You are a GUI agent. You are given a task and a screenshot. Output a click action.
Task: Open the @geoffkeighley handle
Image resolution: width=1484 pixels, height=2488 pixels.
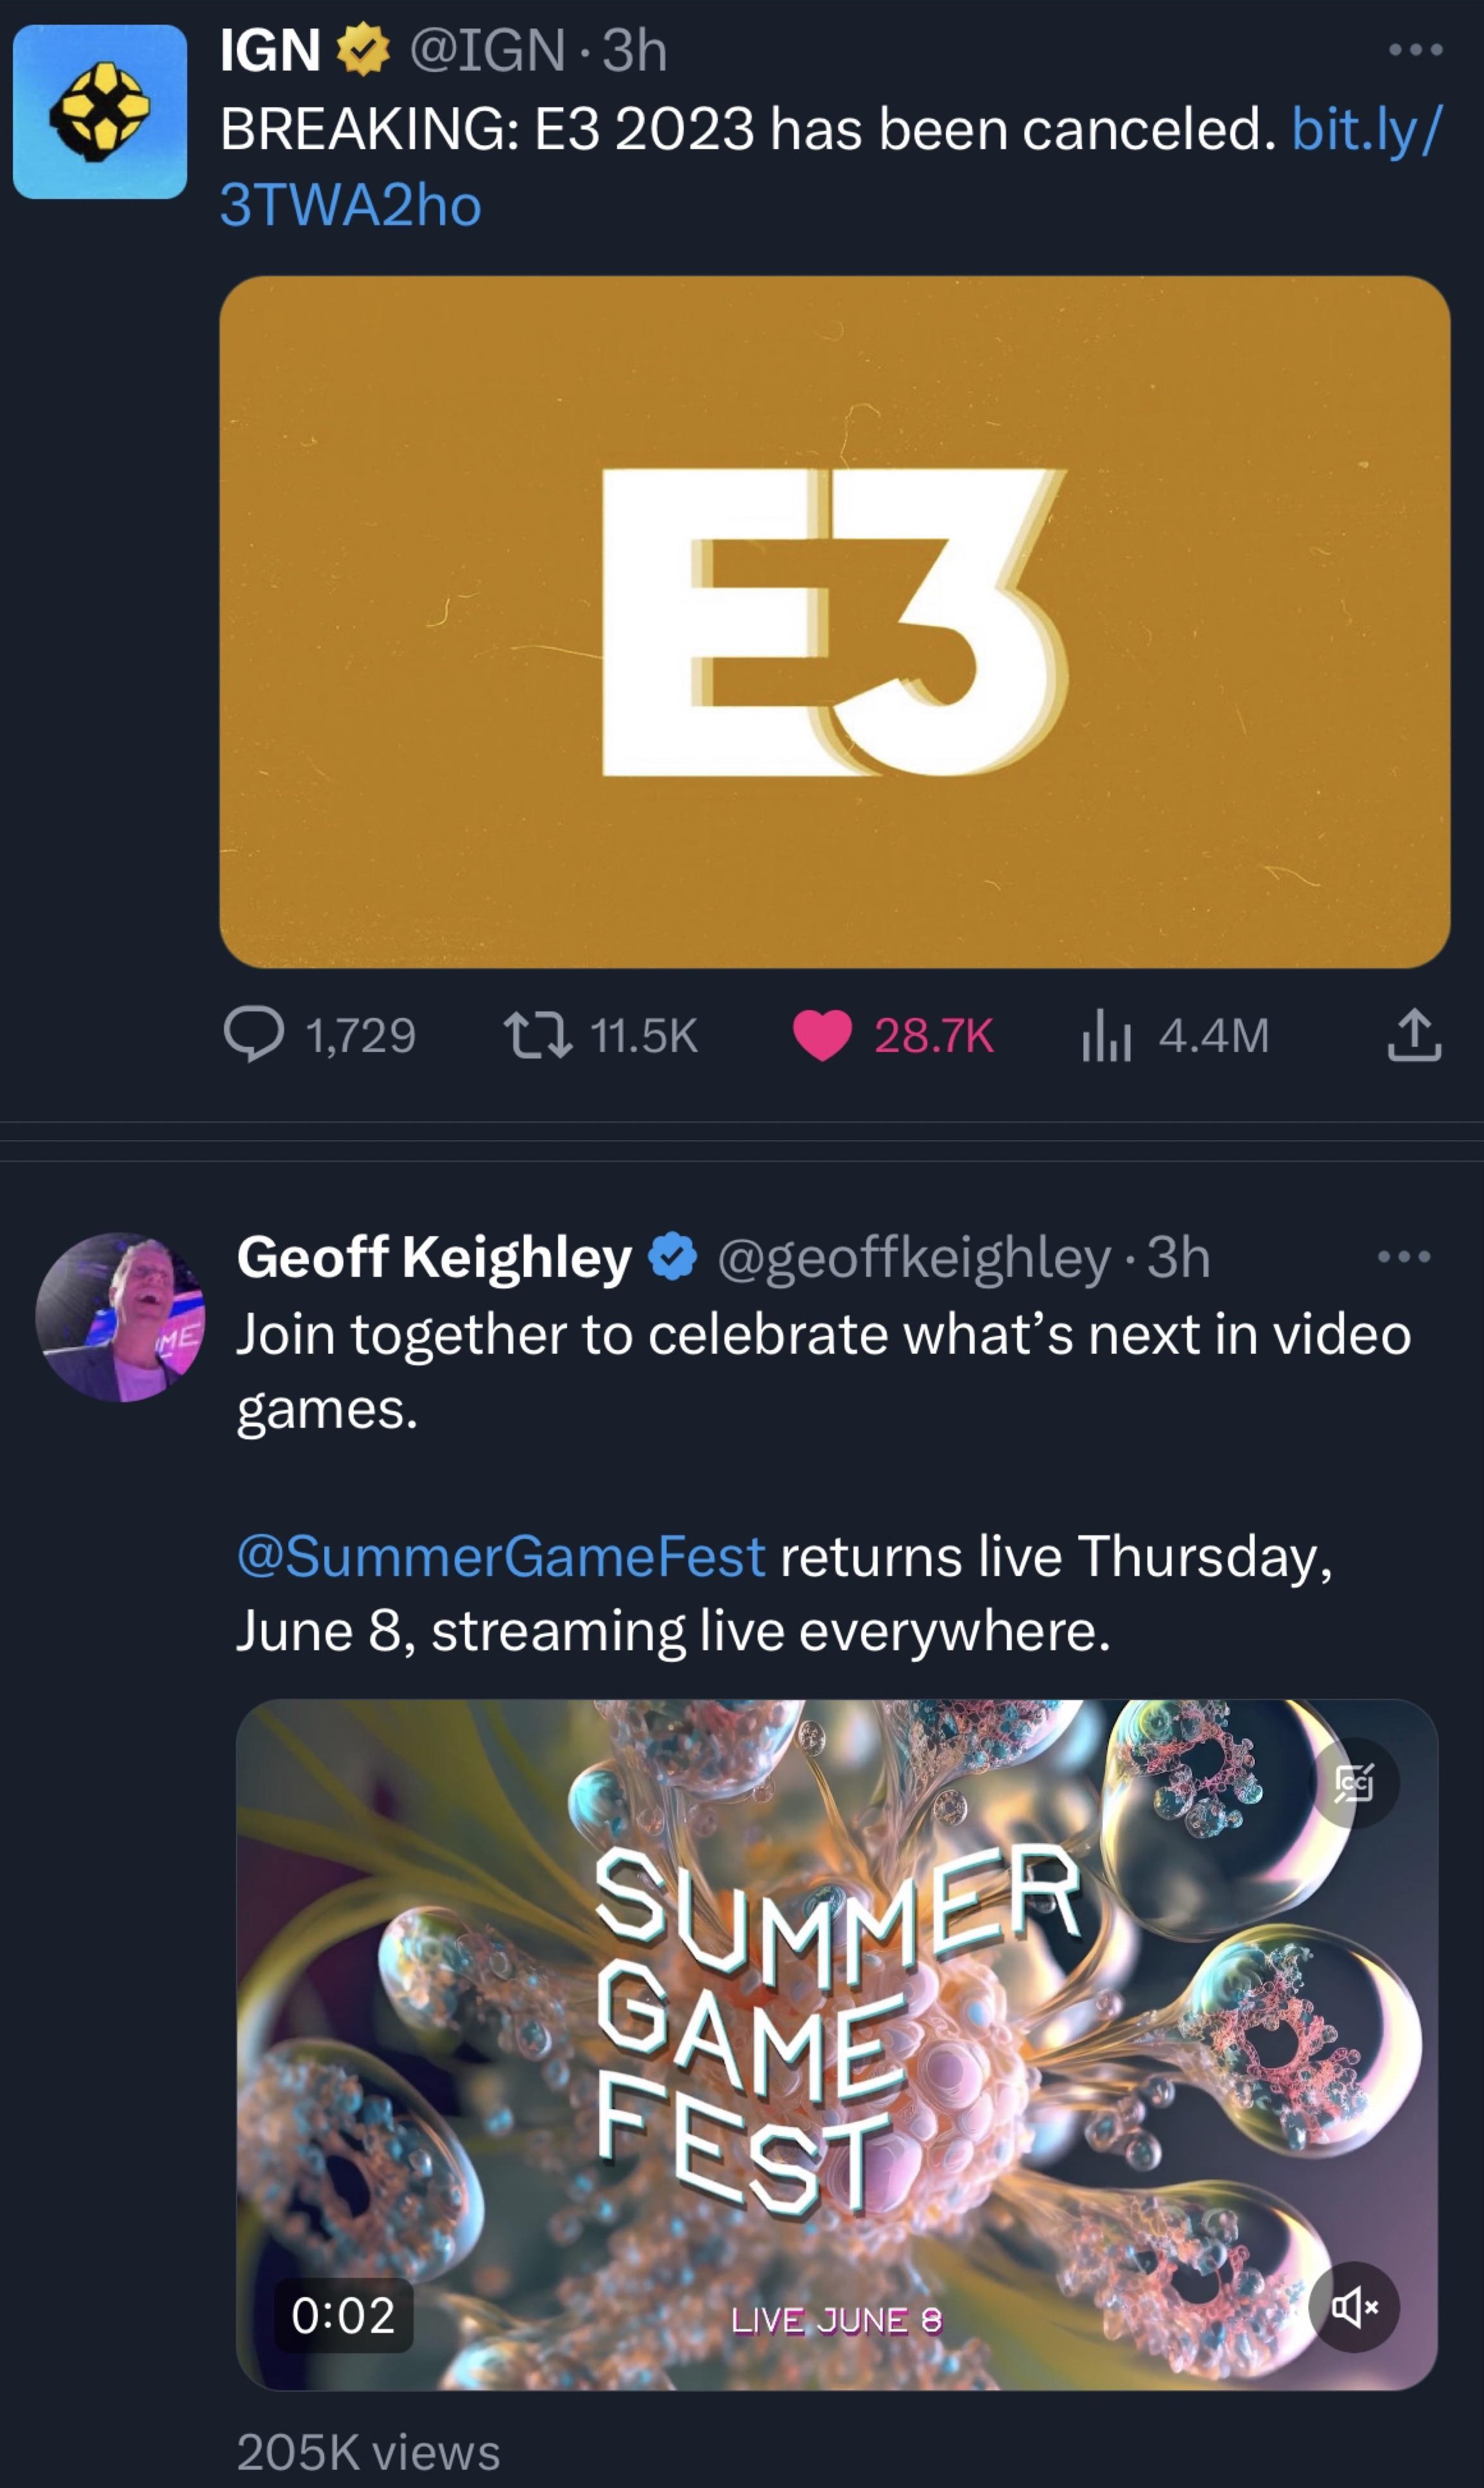tap(913, 1257)
